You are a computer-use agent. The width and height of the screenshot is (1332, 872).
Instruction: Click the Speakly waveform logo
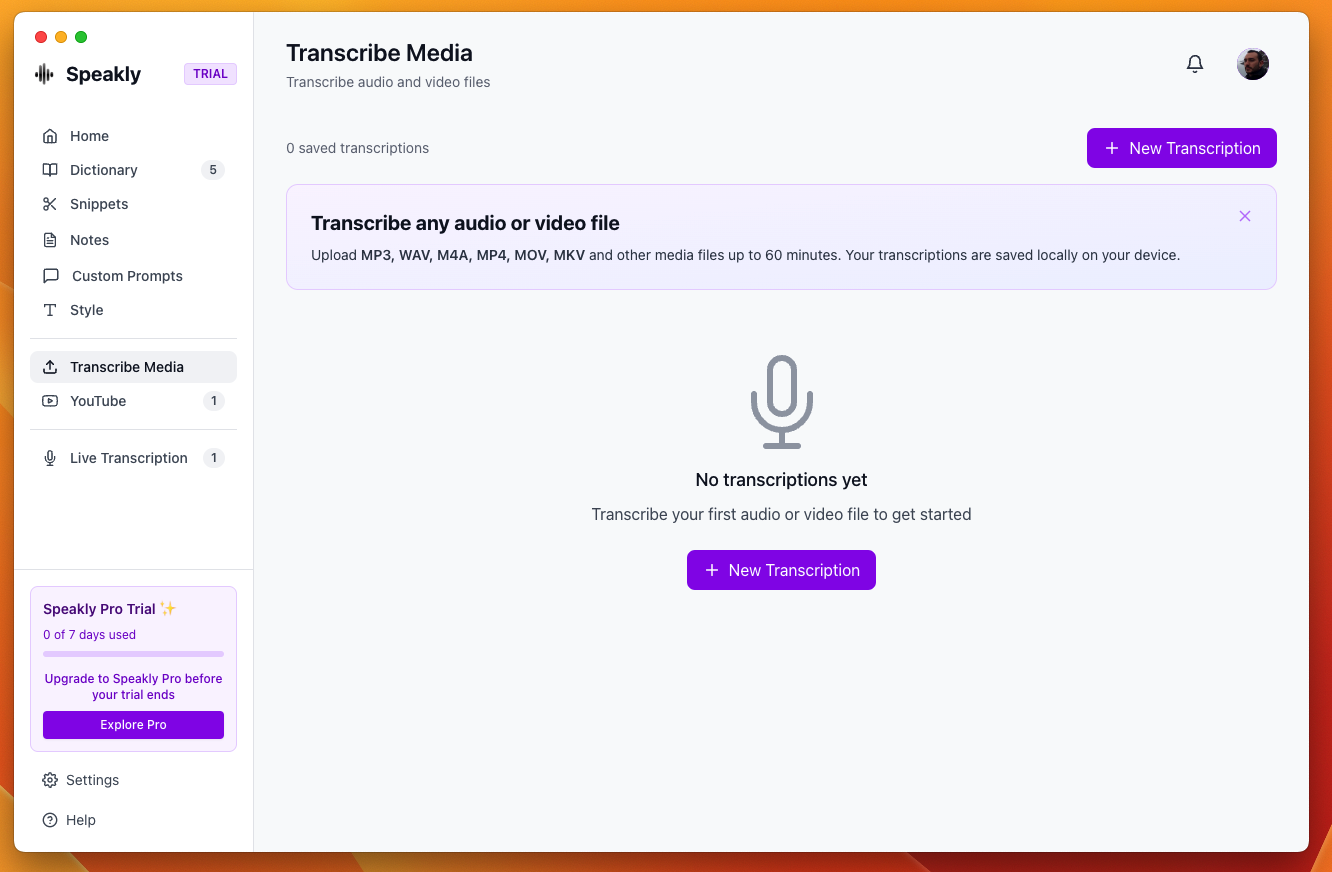coord(45,74)
